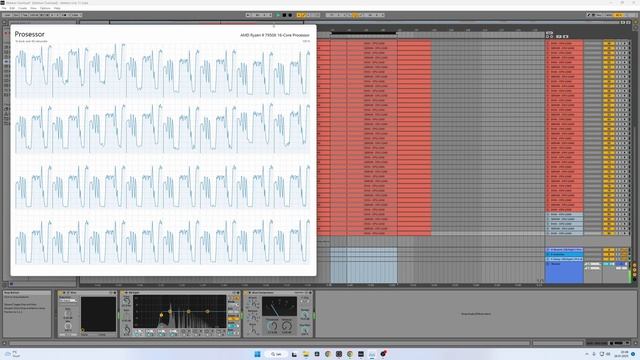Click the black round toggle beside Master track
The height and width of the screenshot is (360, 640).
635,280
